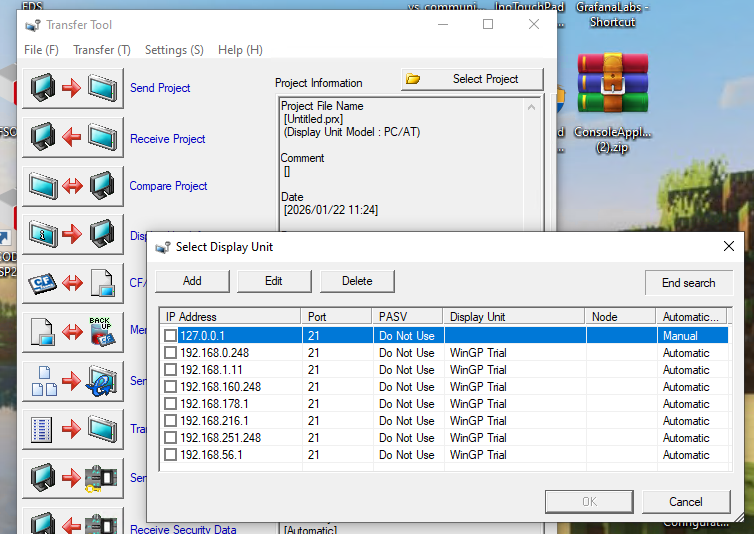
Task: Click the CF Card transfer icon
Action: [x=74, y=283]
